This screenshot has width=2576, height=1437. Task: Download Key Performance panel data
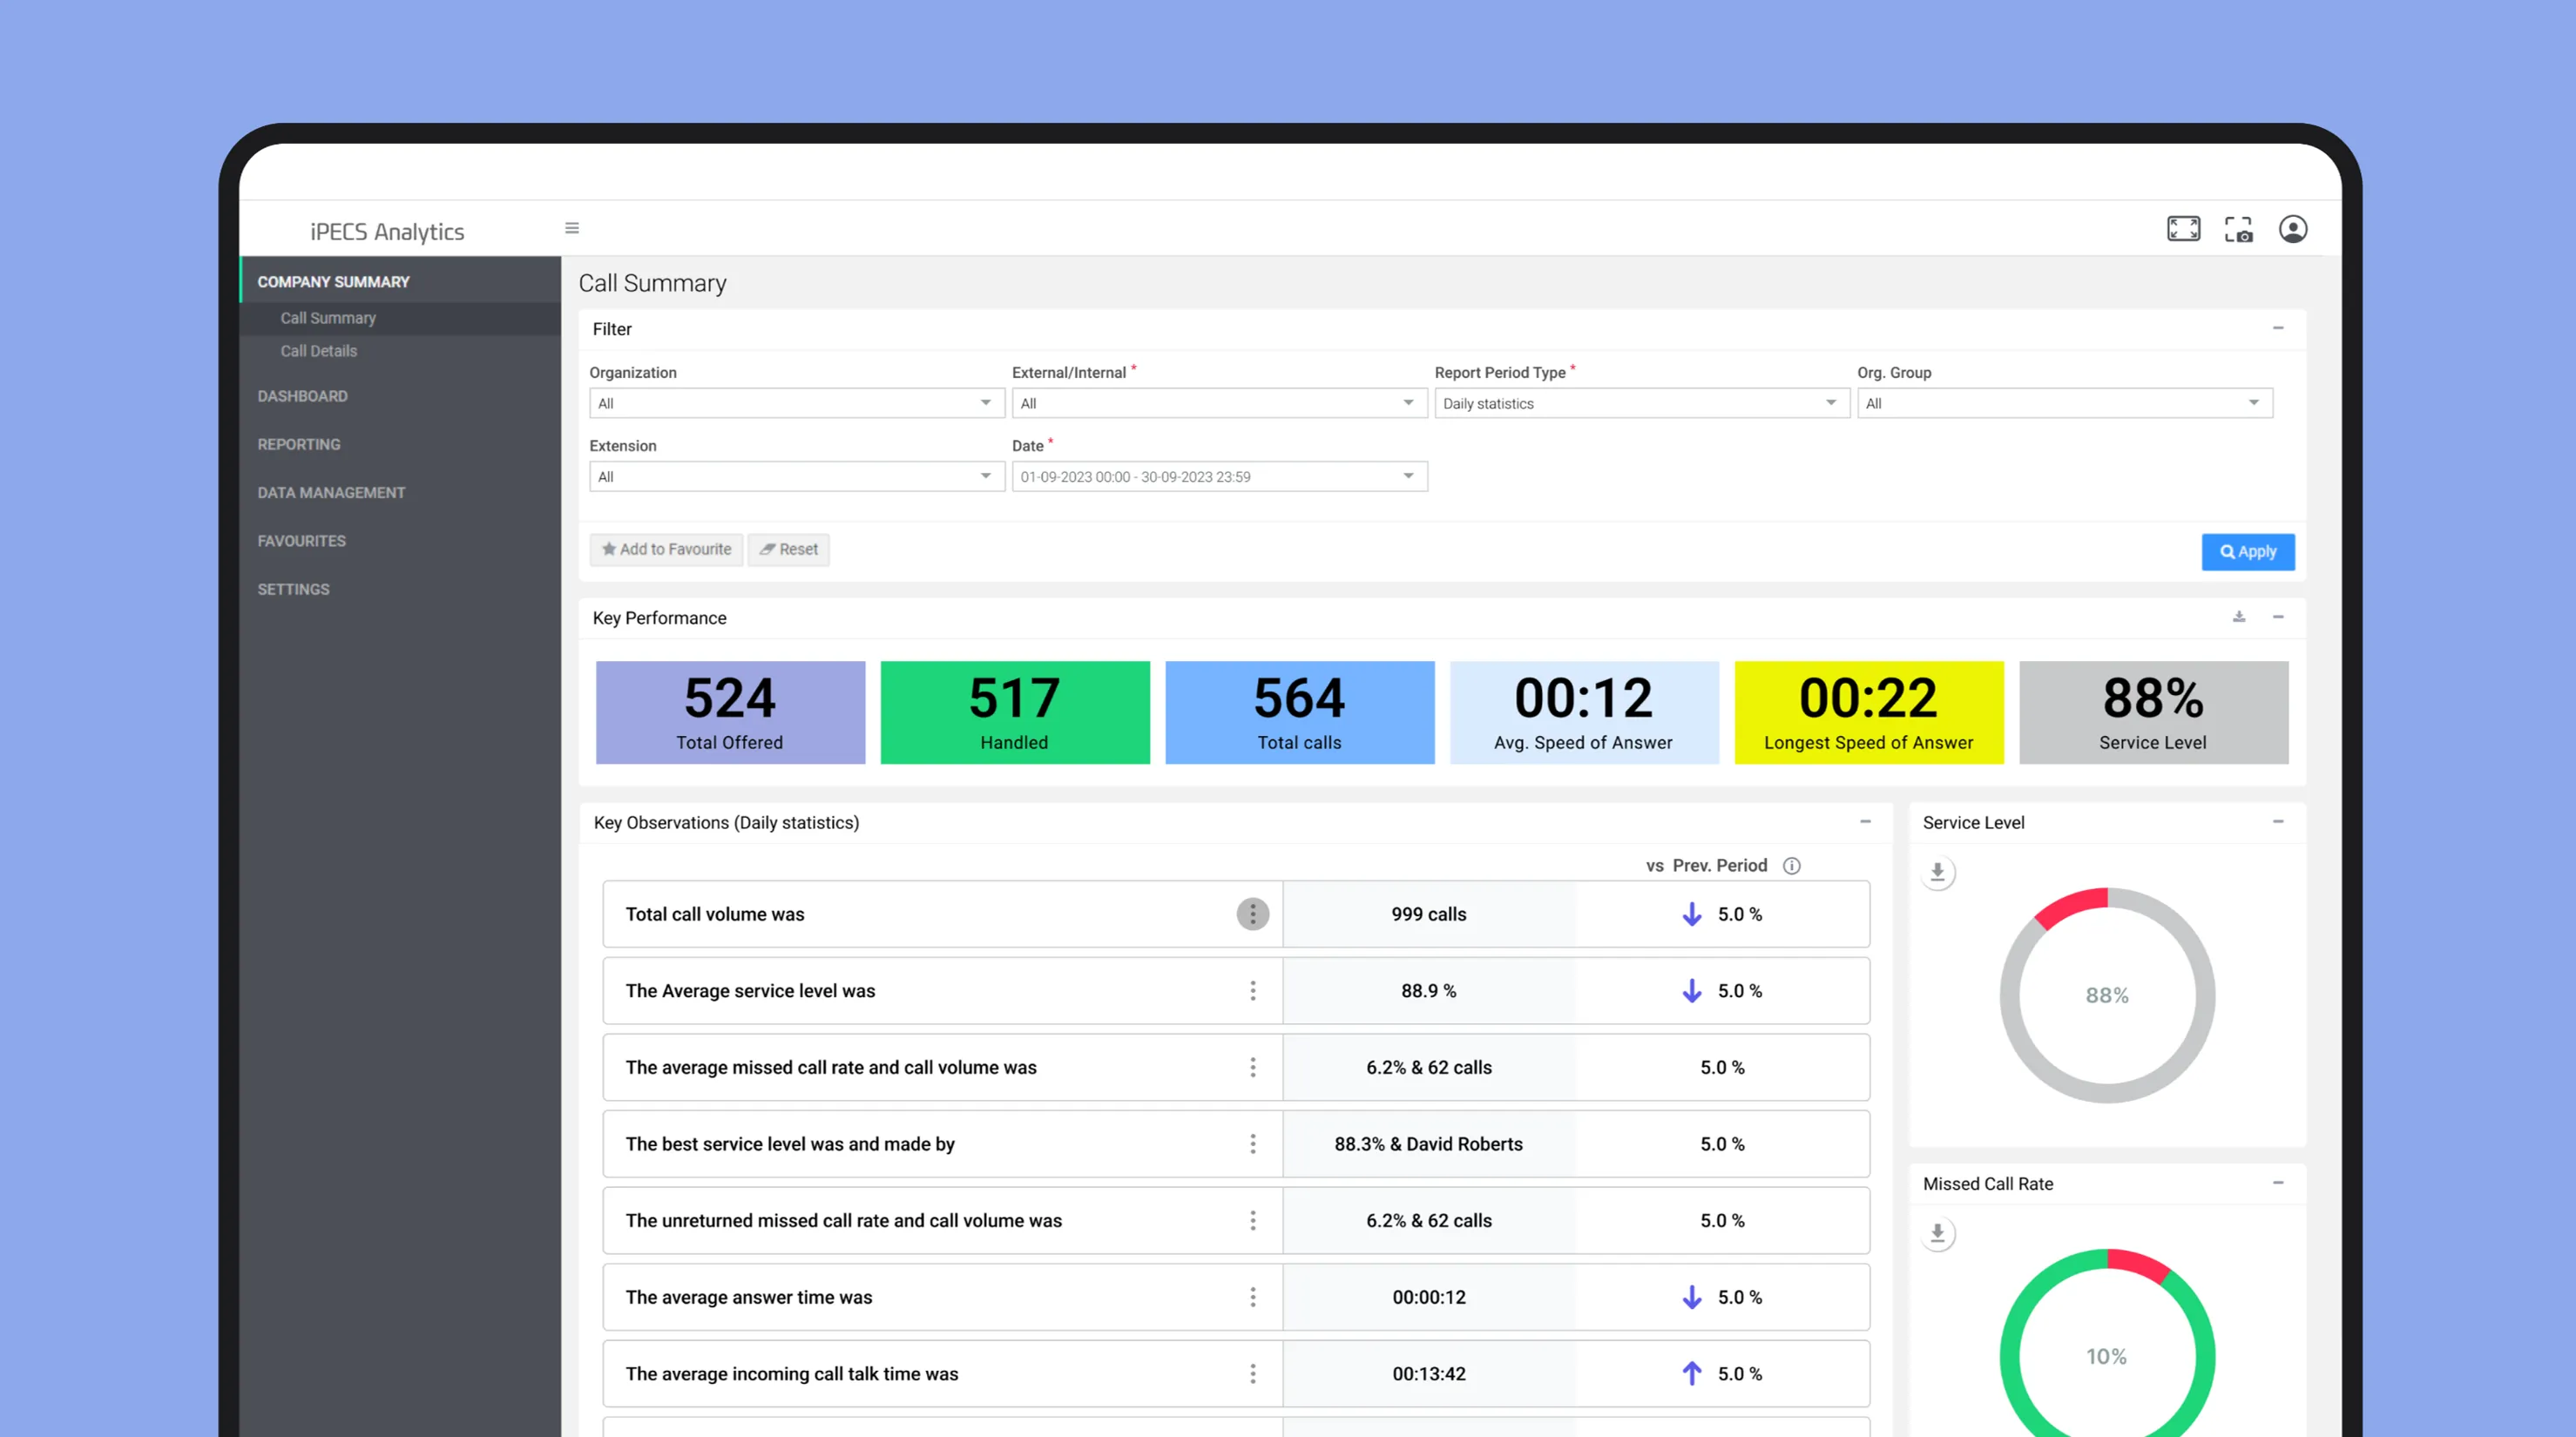(2239, 617)
